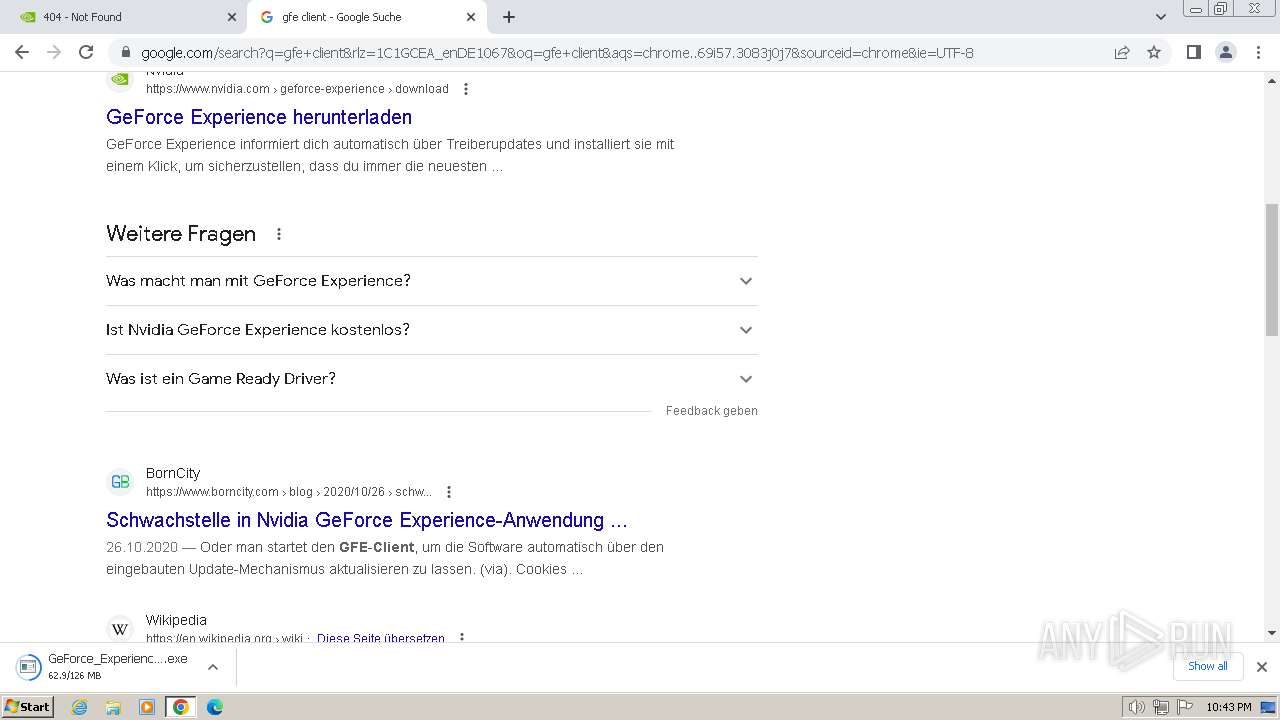Click the Wikipedia site favicon
Screen dimensions: 1280x720
pos(120,629)
